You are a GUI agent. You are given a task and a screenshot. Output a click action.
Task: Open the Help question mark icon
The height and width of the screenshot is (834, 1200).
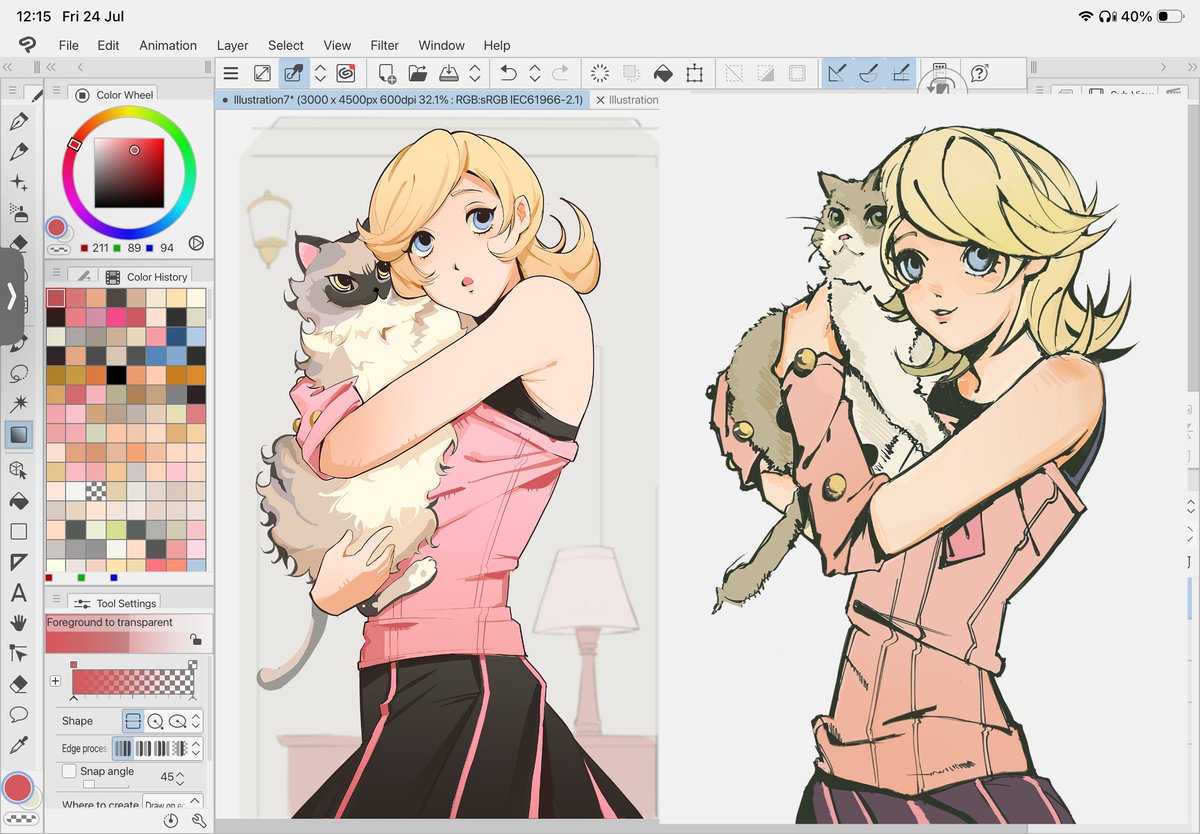980,73
